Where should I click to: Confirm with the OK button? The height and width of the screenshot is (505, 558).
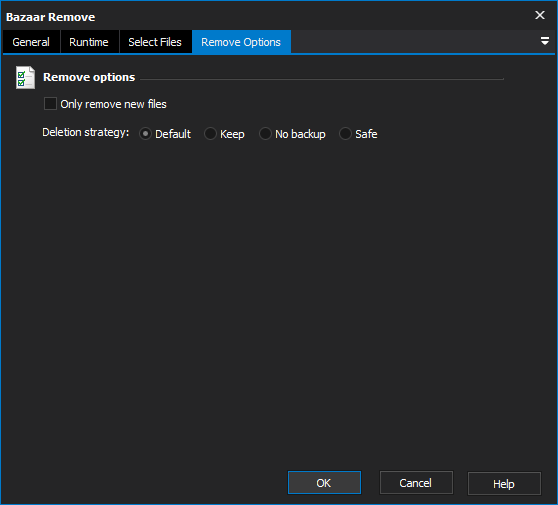point(324,483)
